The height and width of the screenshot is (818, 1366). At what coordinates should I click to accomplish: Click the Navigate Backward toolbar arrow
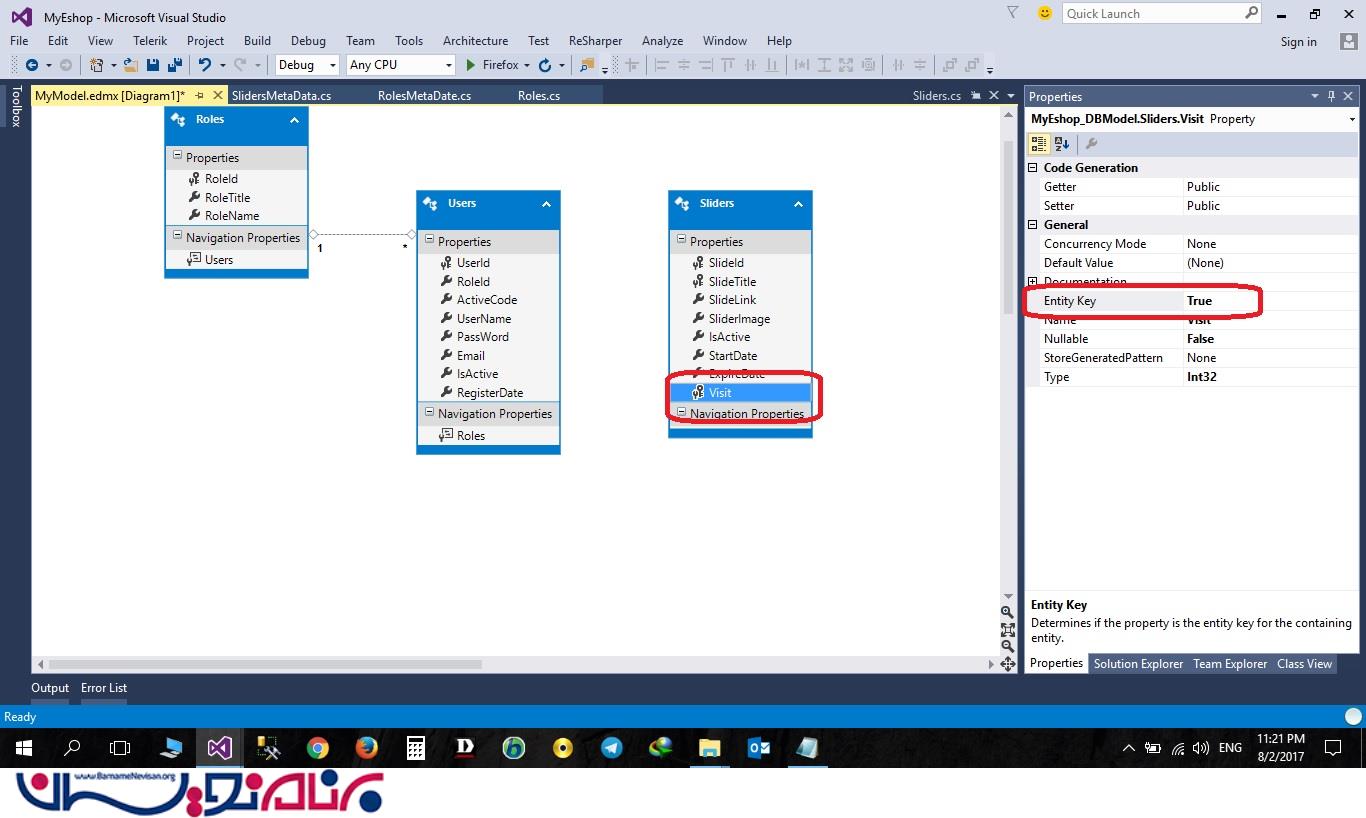32,65
